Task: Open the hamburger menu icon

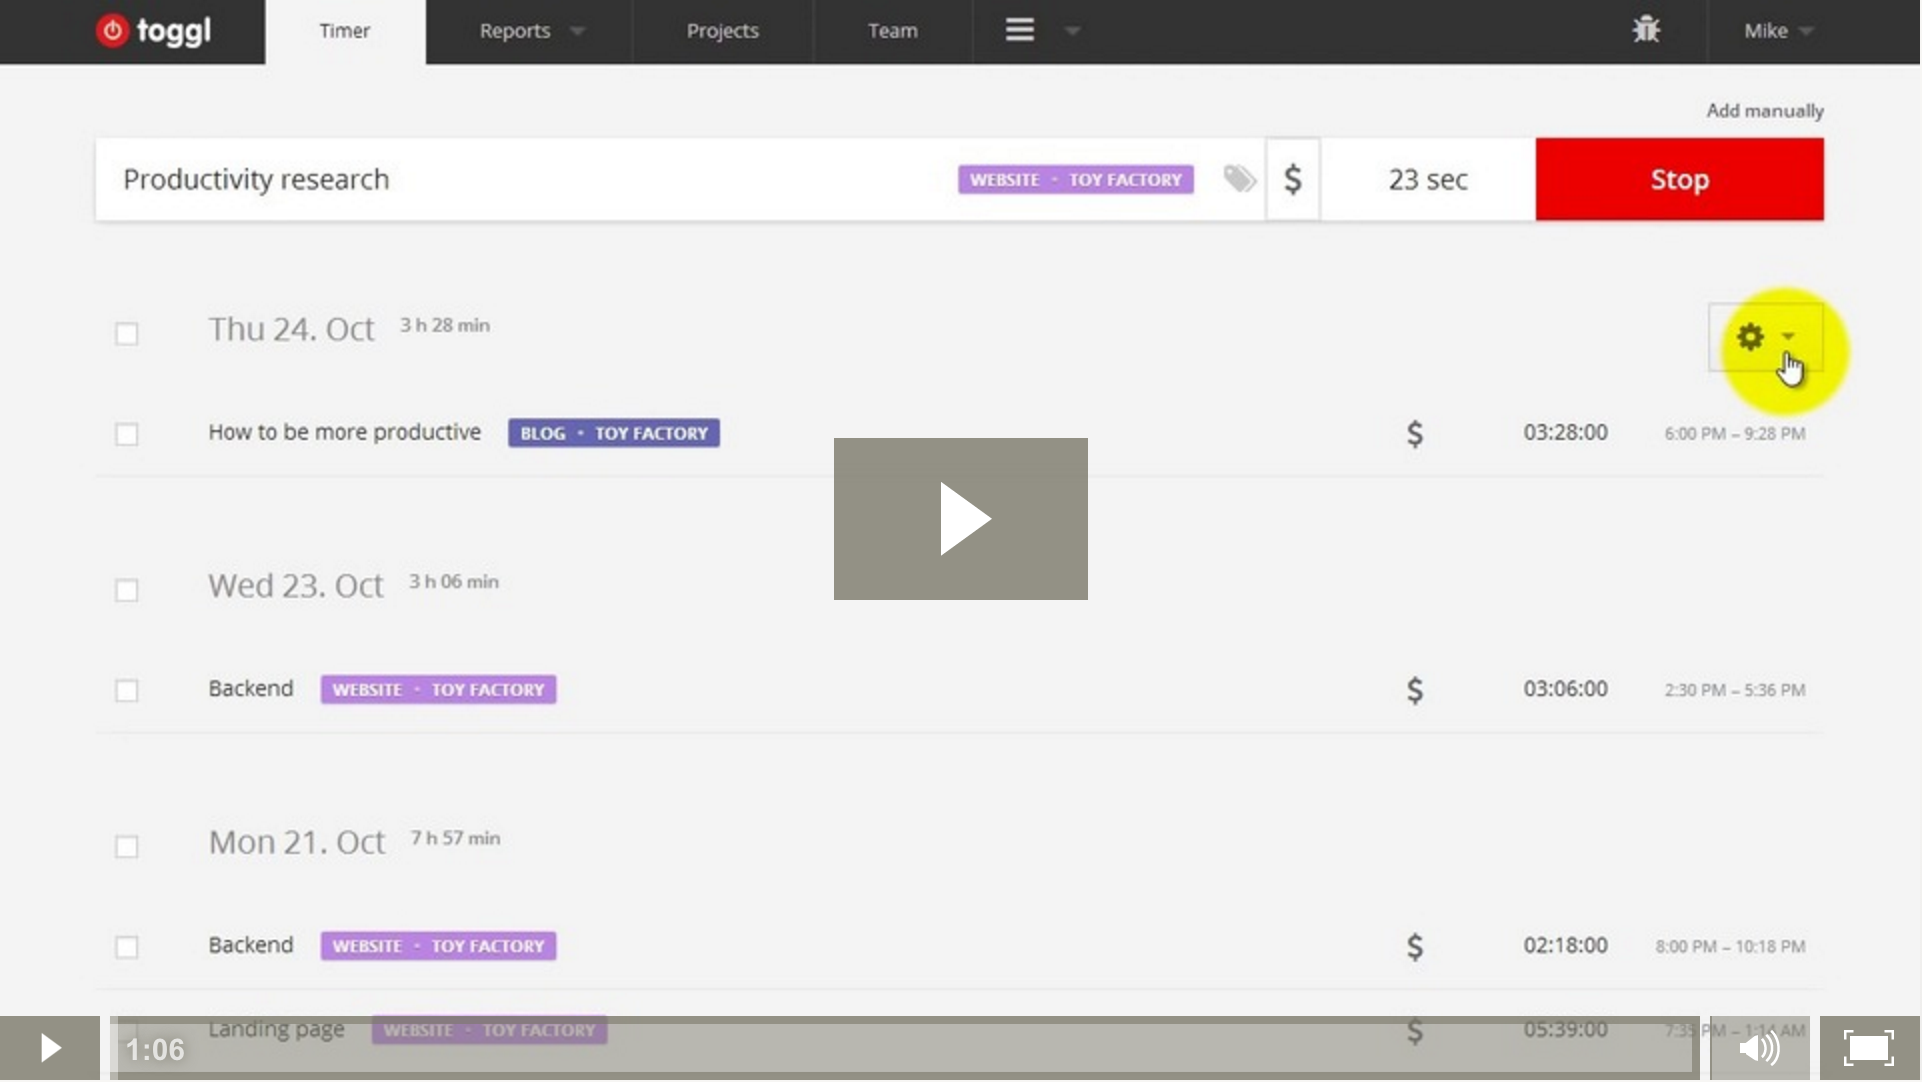Action: tap(1019, 30)
